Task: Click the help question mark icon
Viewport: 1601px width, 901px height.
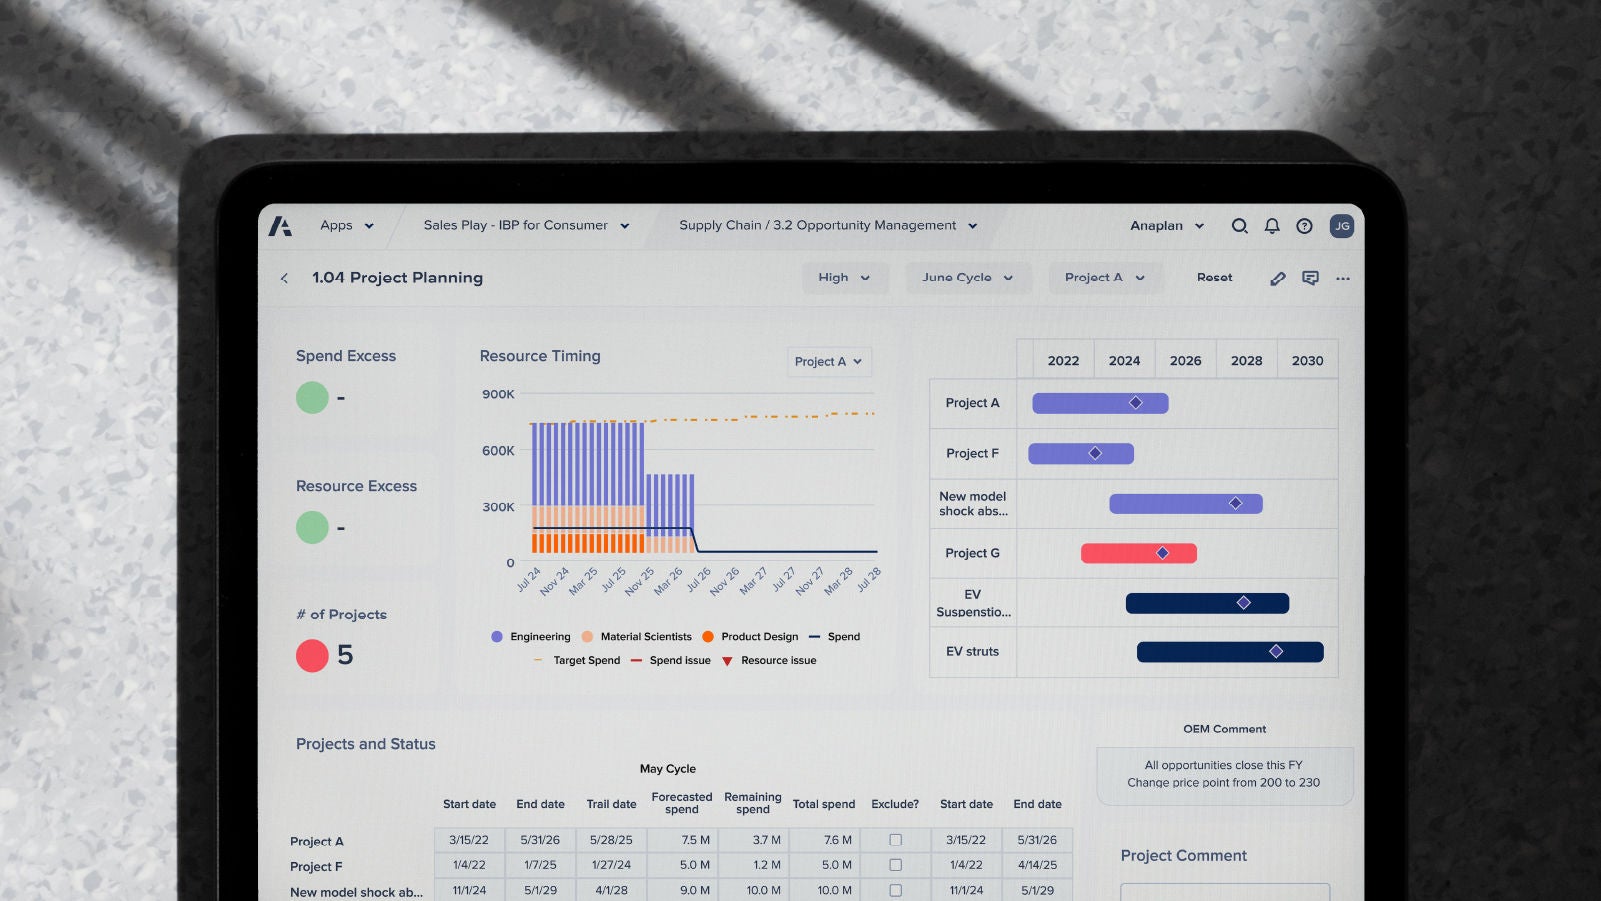Action: click(x=1304, y=226)
